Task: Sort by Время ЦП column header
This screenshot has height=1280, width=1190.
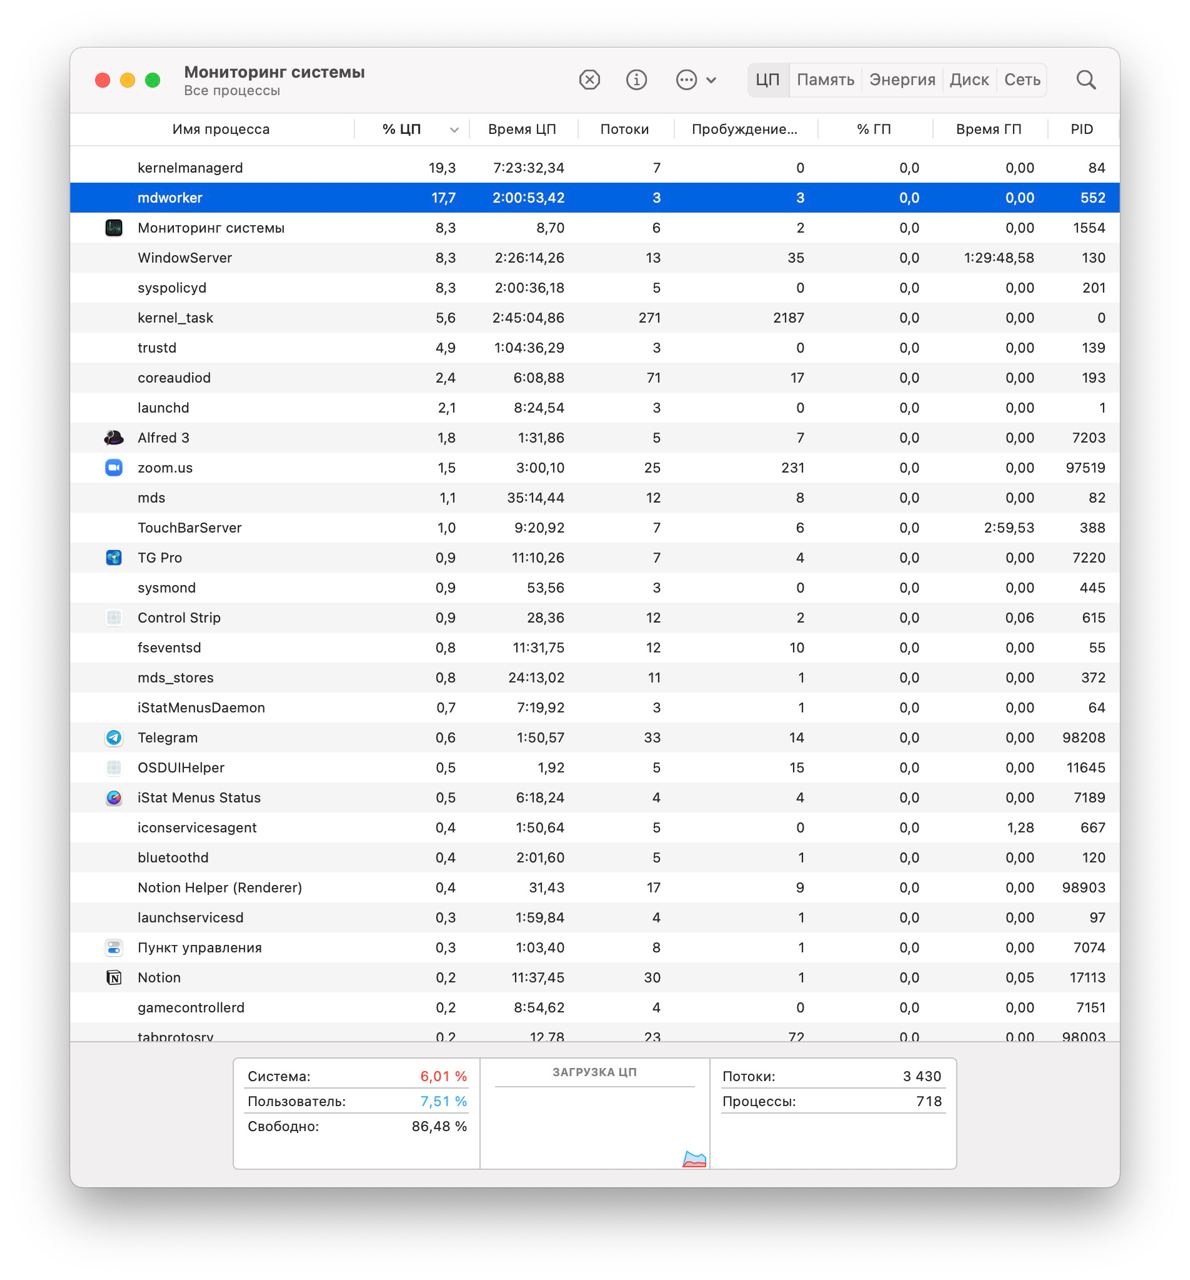Action: click(x=522, y=129)
